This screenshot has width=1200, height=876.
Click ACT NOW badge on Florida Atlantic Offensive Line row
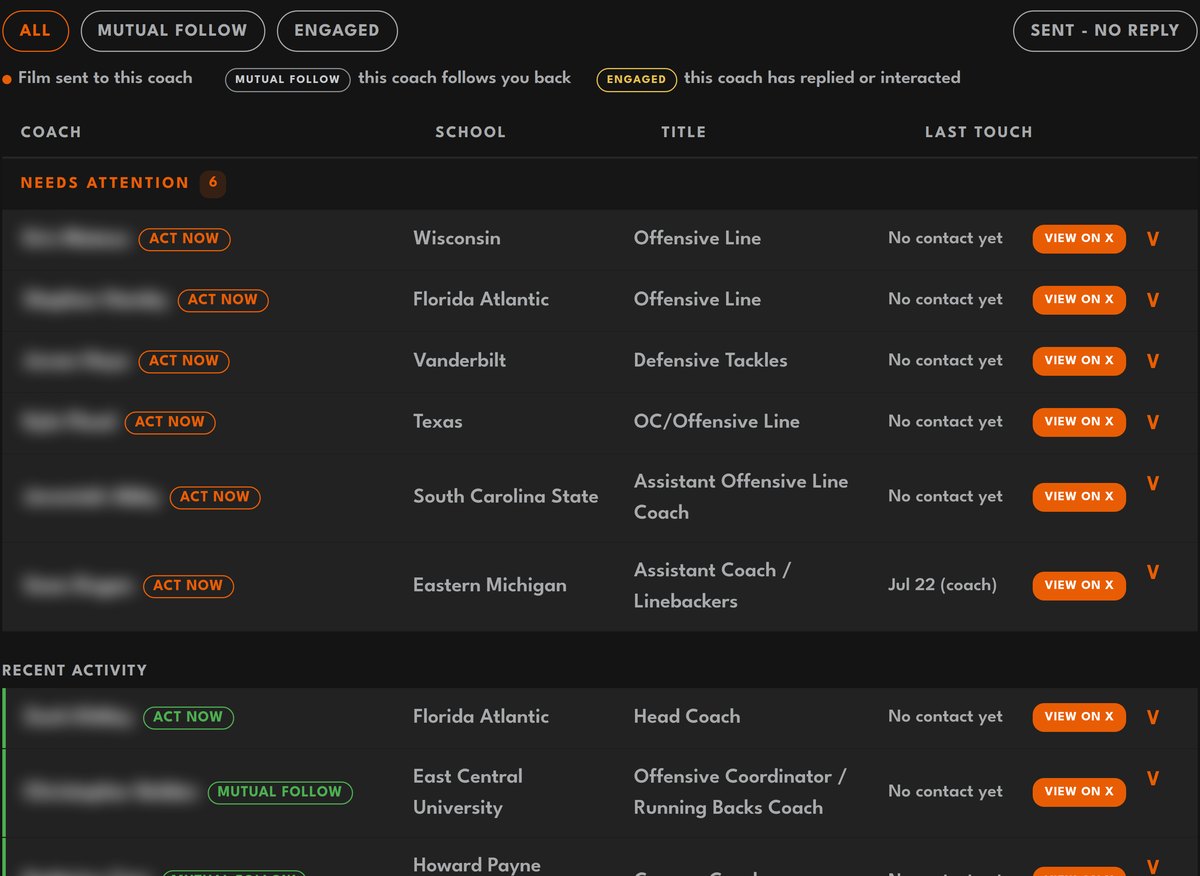223,300
